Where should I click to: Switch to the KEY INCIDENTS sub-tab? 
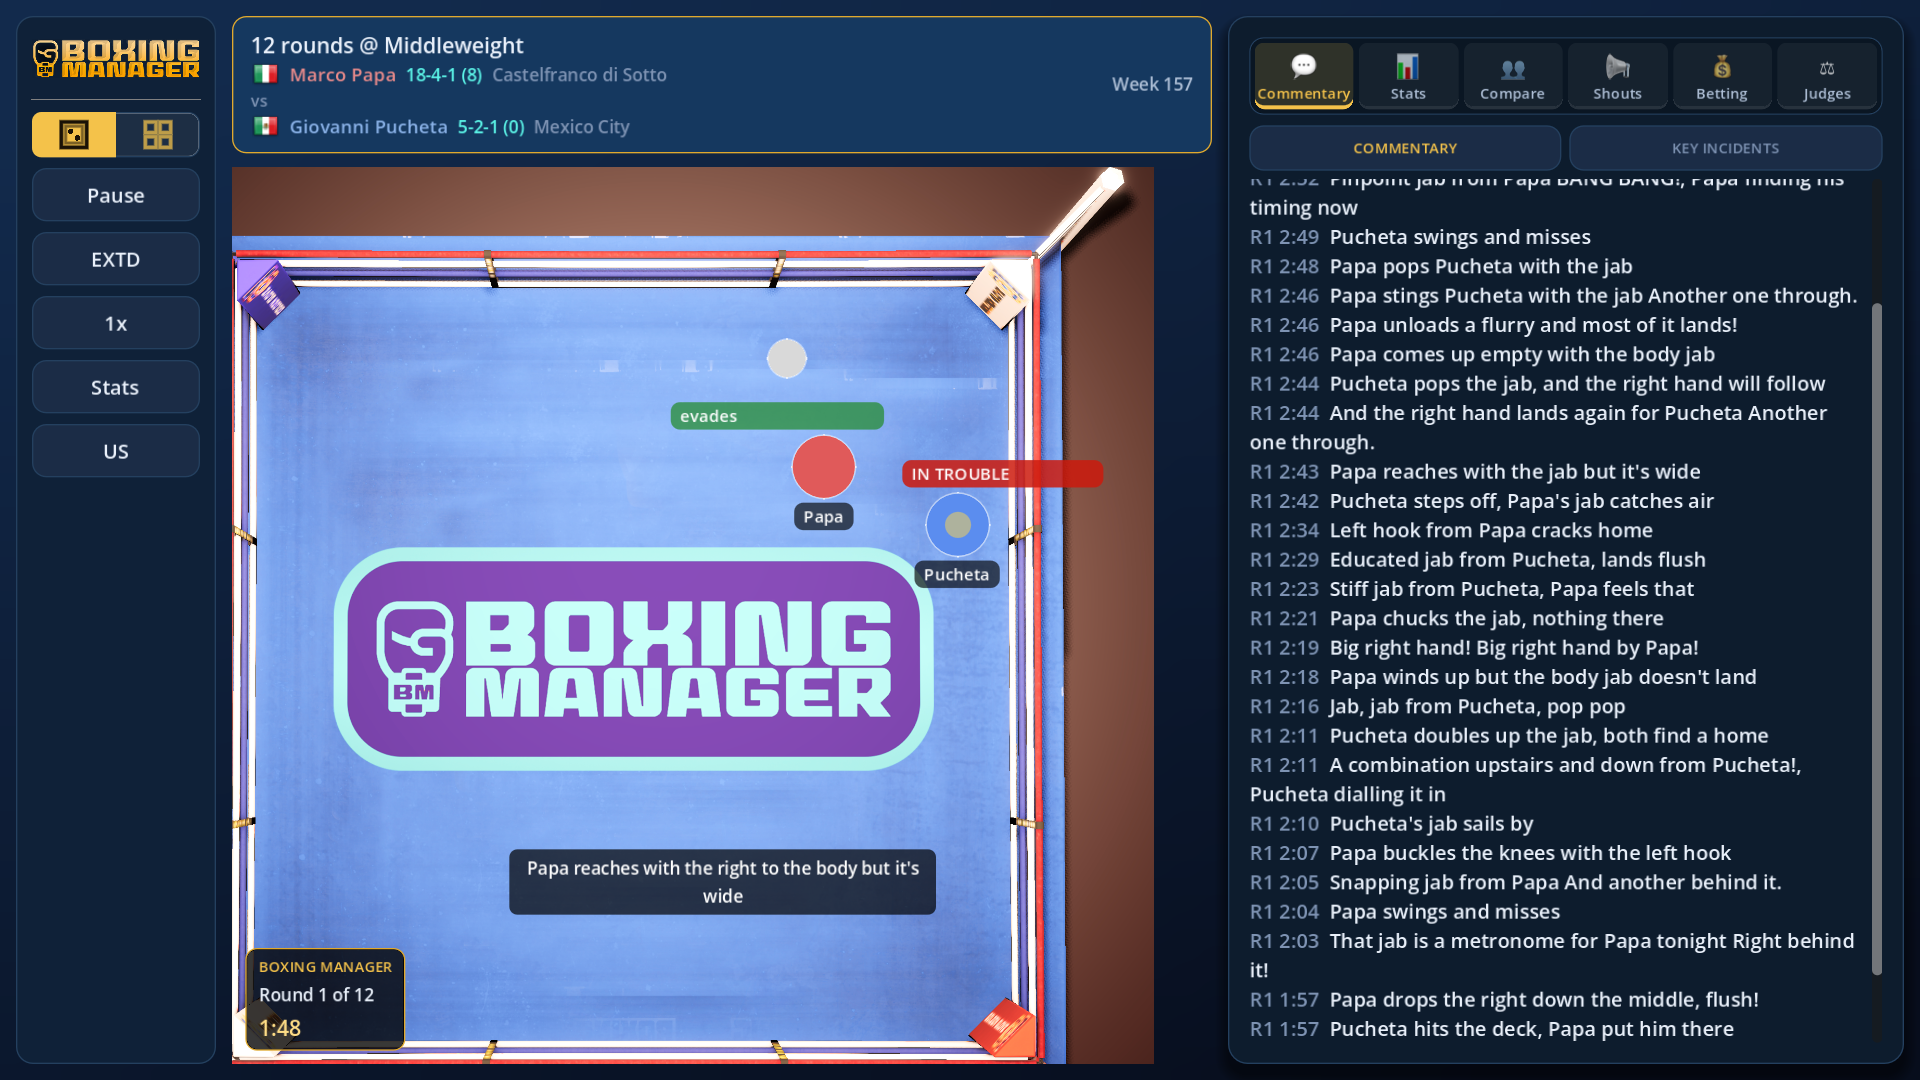pyautogui.click(x=1726, y=148)
